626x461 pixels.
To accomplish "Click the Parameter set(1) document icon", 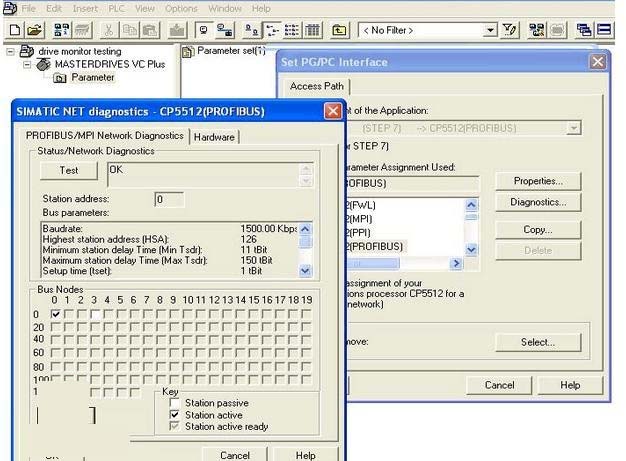I will (x=186, y=52).
